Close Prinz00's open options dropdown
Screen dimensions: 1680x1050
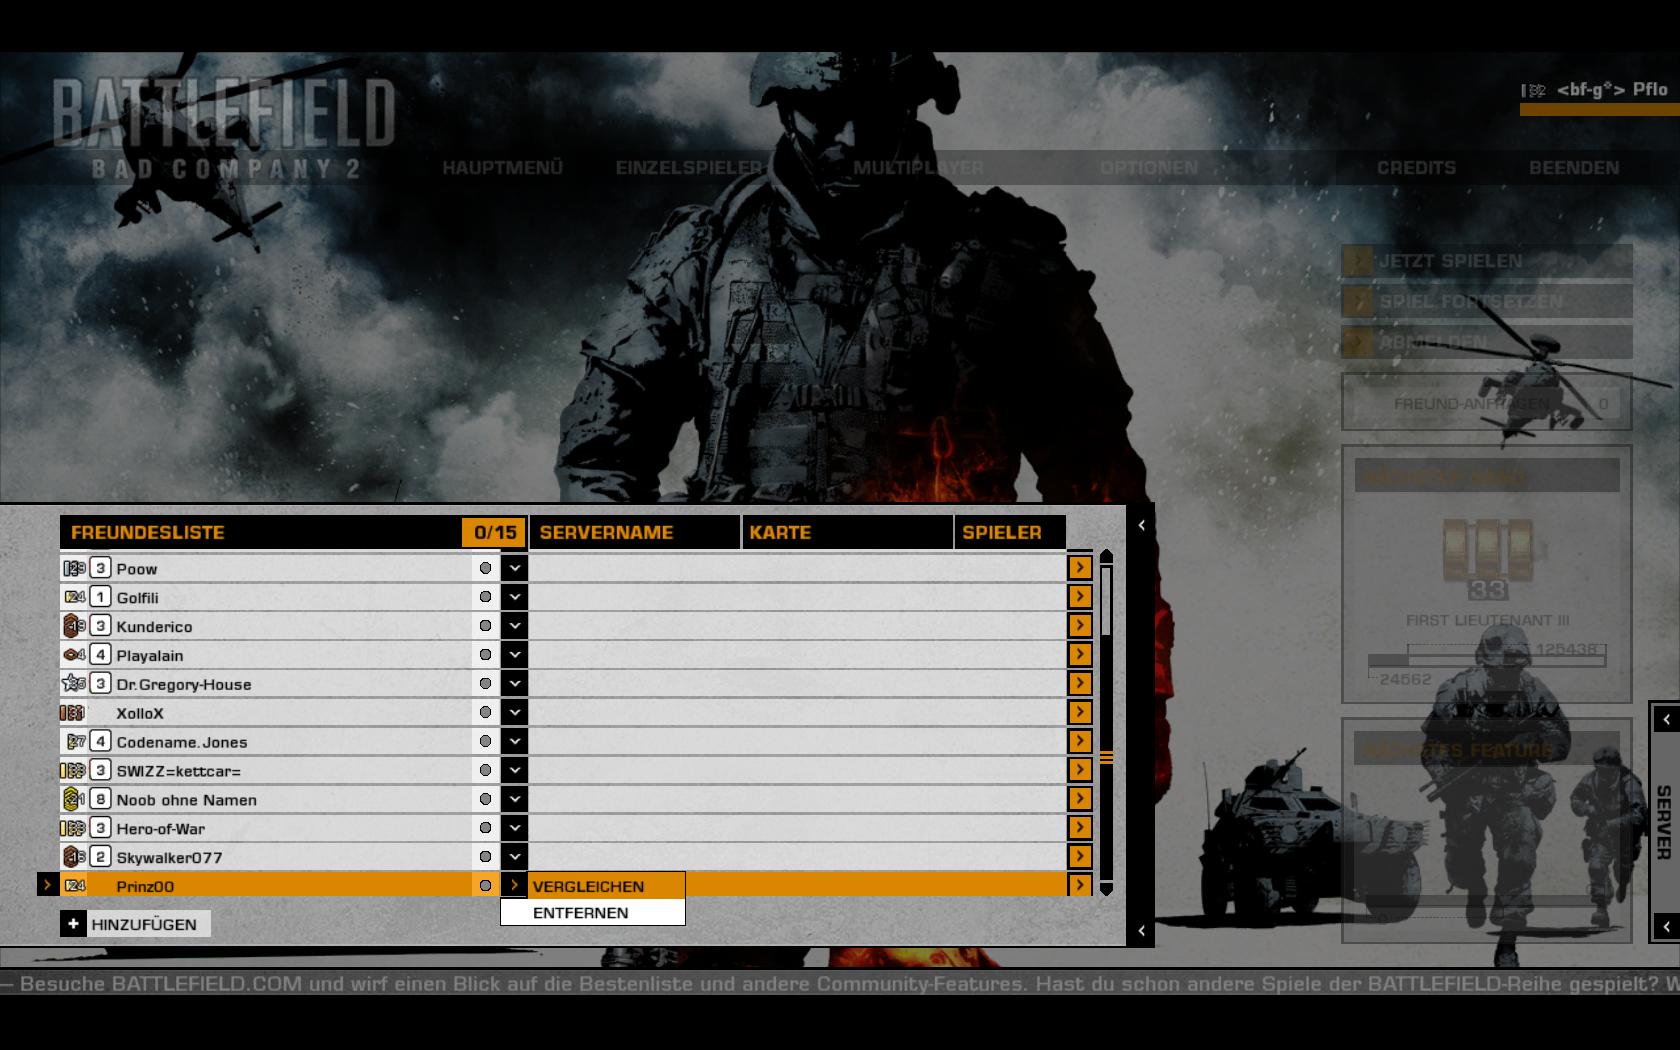tap(514, 885)
